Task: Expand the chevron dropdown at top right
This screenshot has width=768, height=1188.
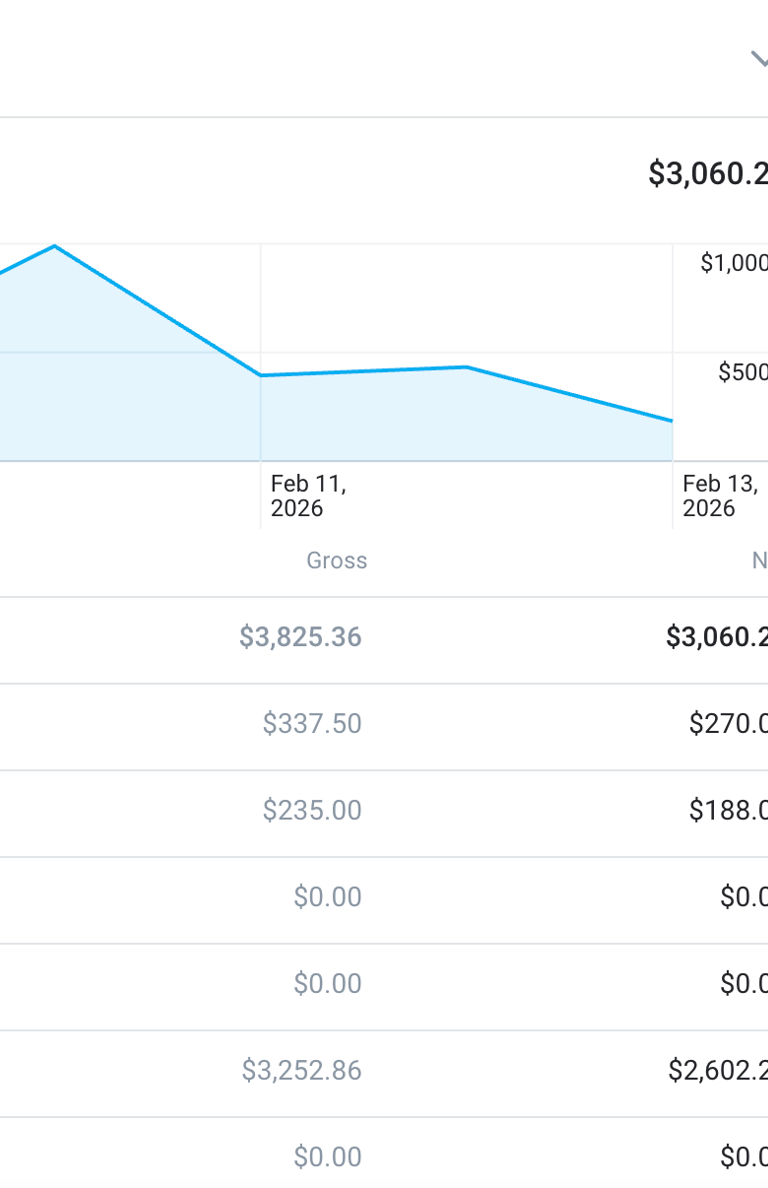Action: pyautogui.click(x=759, y=59)
